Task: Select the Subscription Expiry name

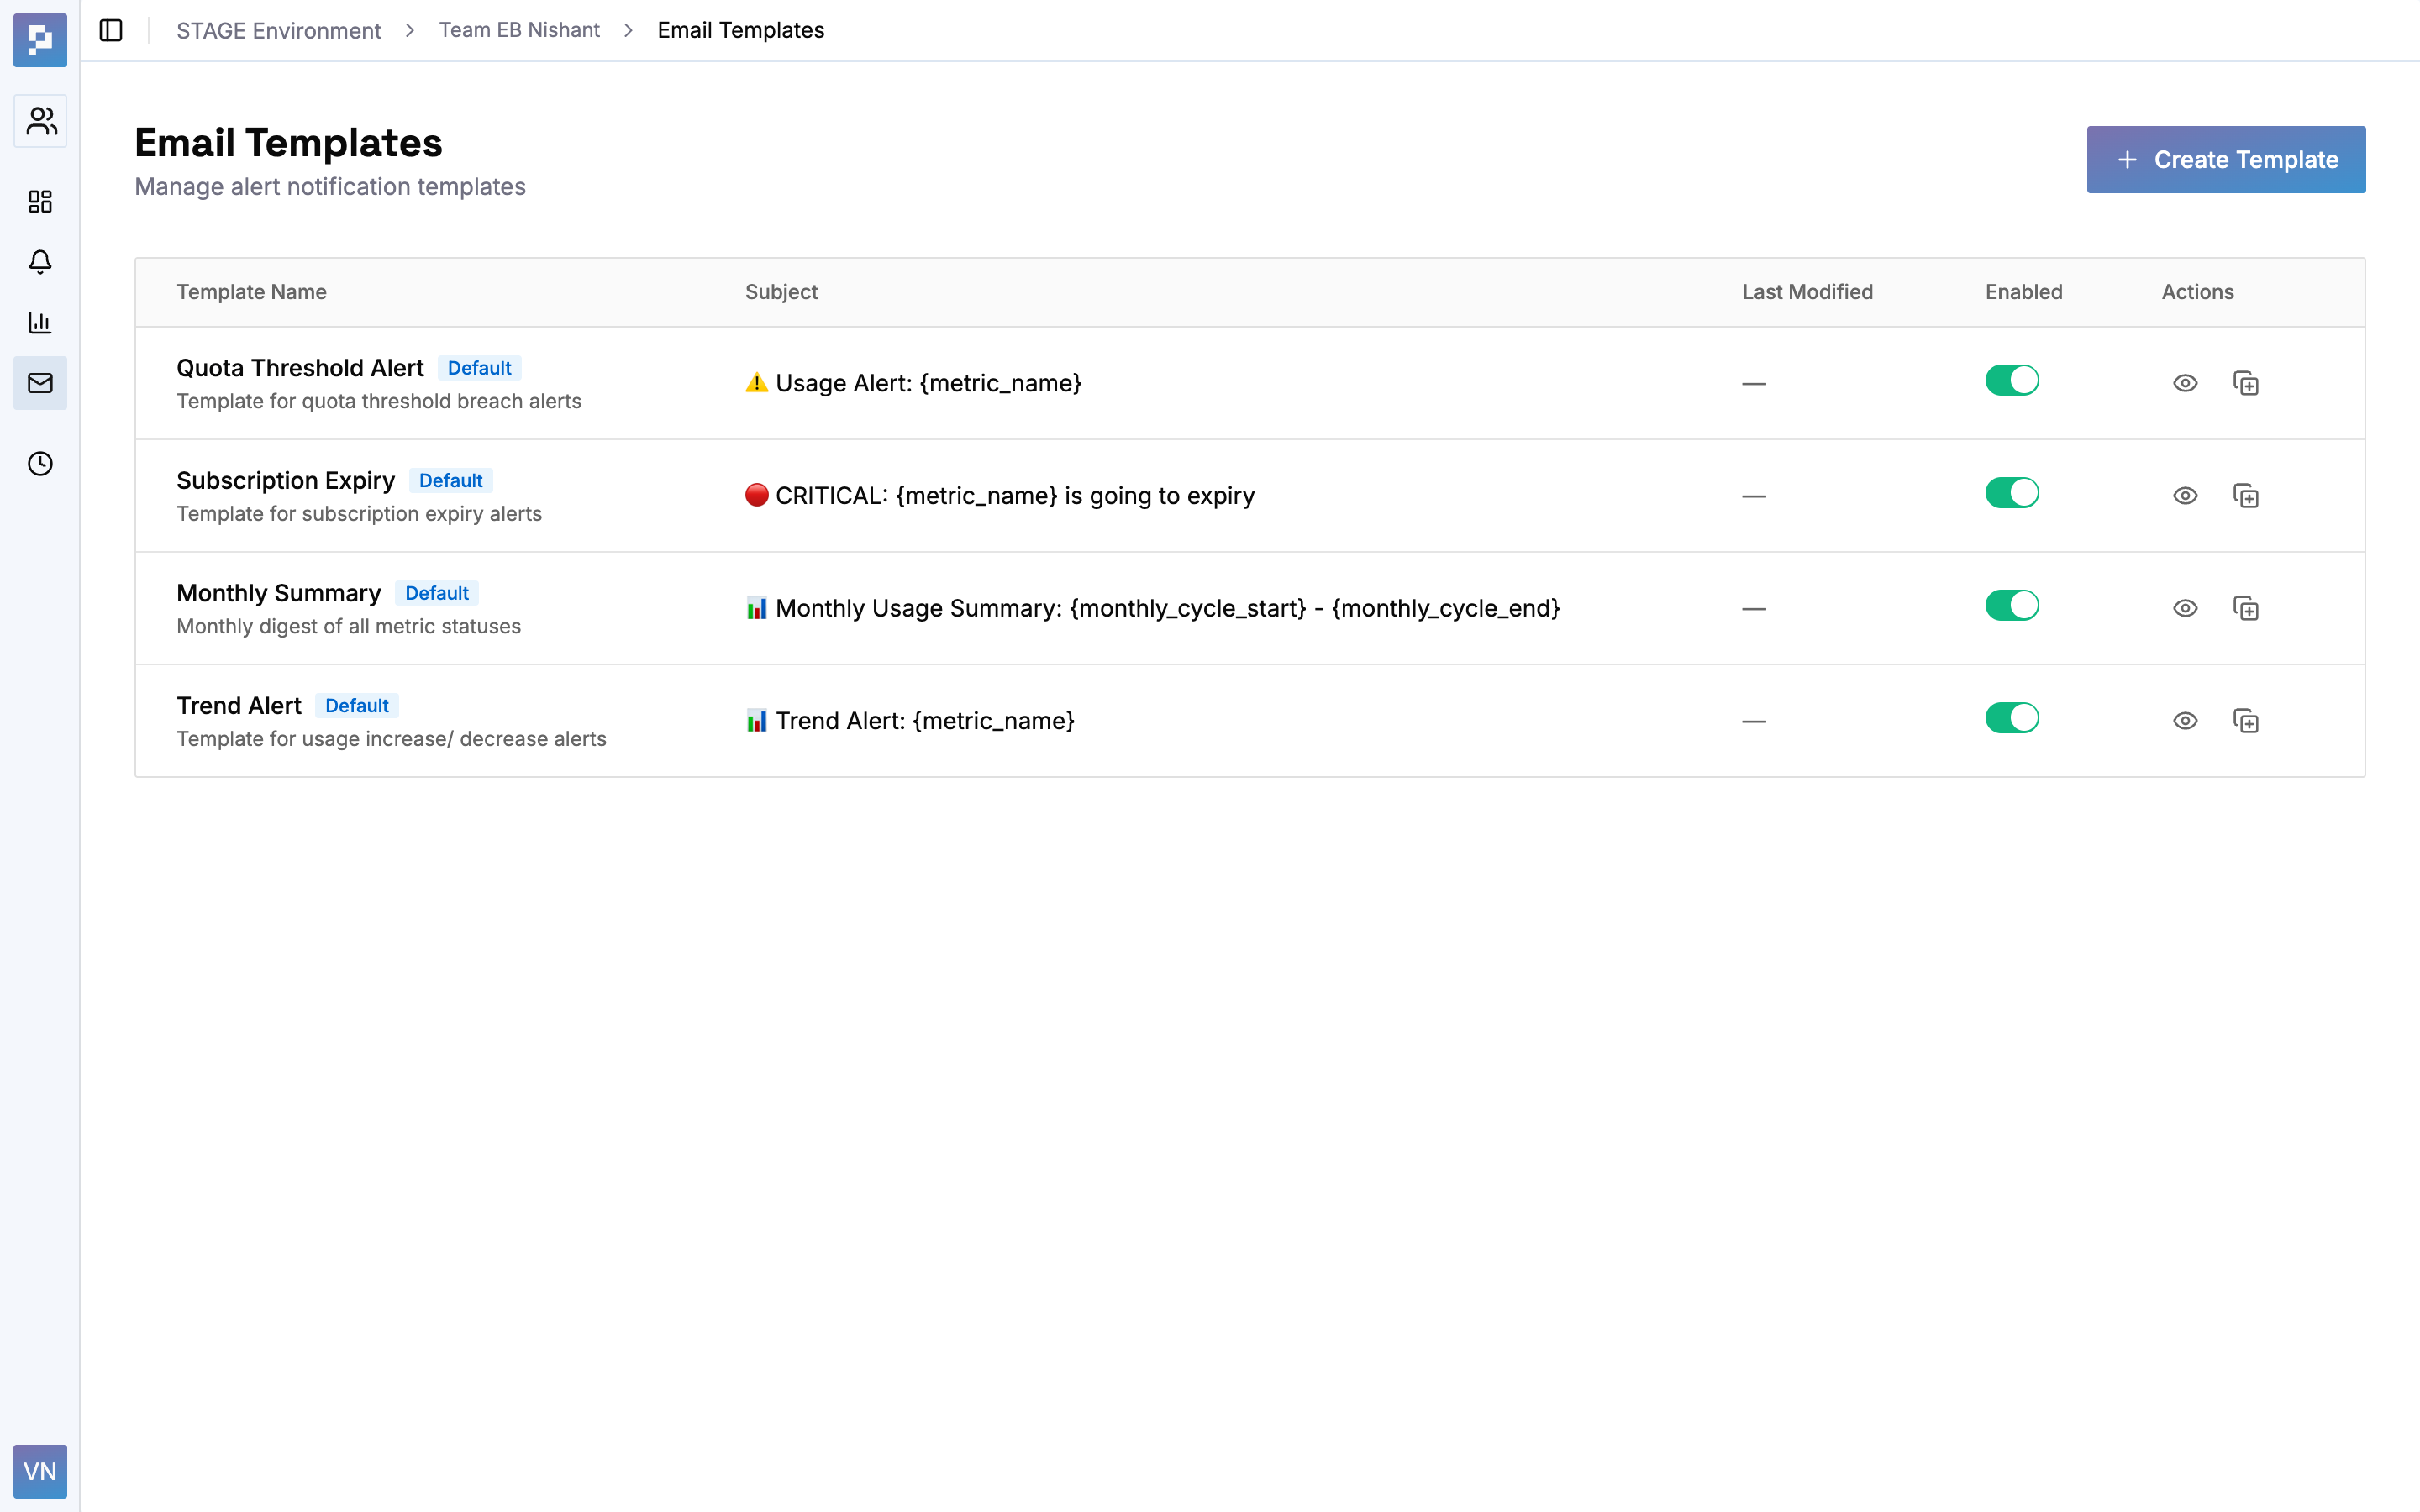Action: pos(285,481)
